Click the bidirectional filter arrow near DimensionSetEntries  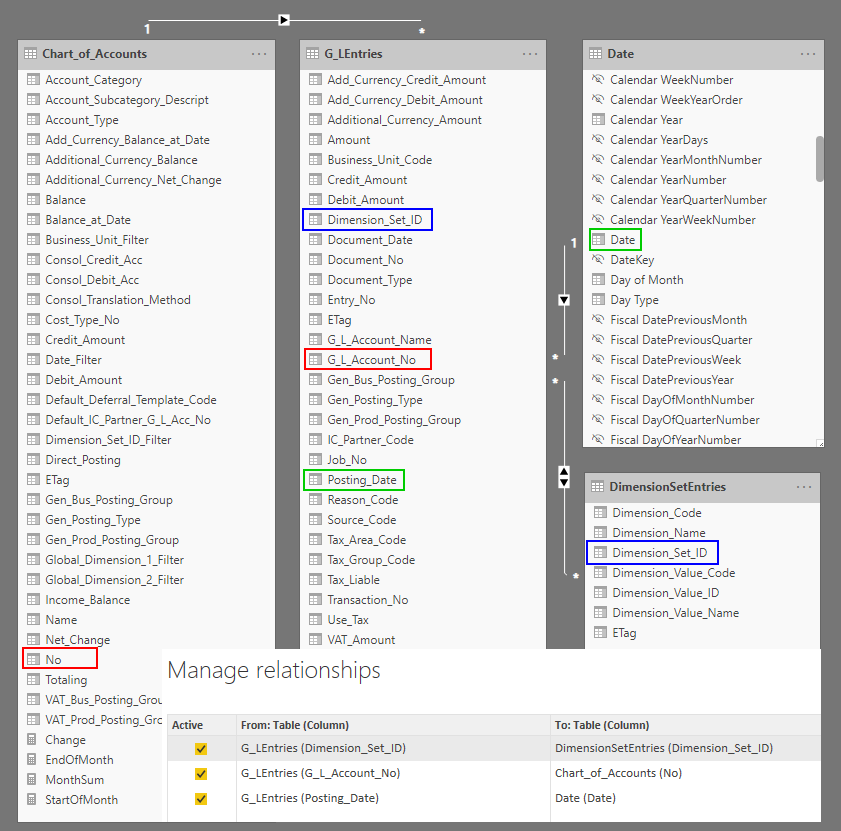coord(564,477)
